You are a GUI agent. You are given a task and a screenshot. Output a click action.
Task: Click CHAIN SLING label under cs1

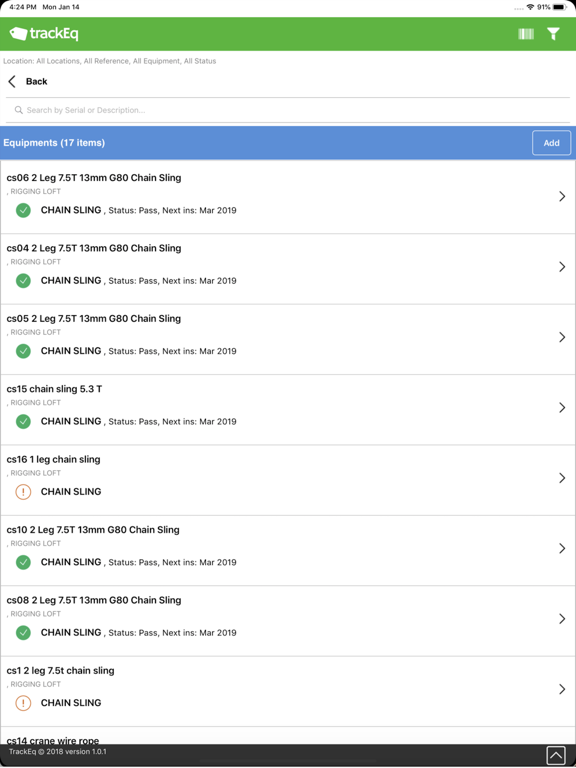[71, 703]
